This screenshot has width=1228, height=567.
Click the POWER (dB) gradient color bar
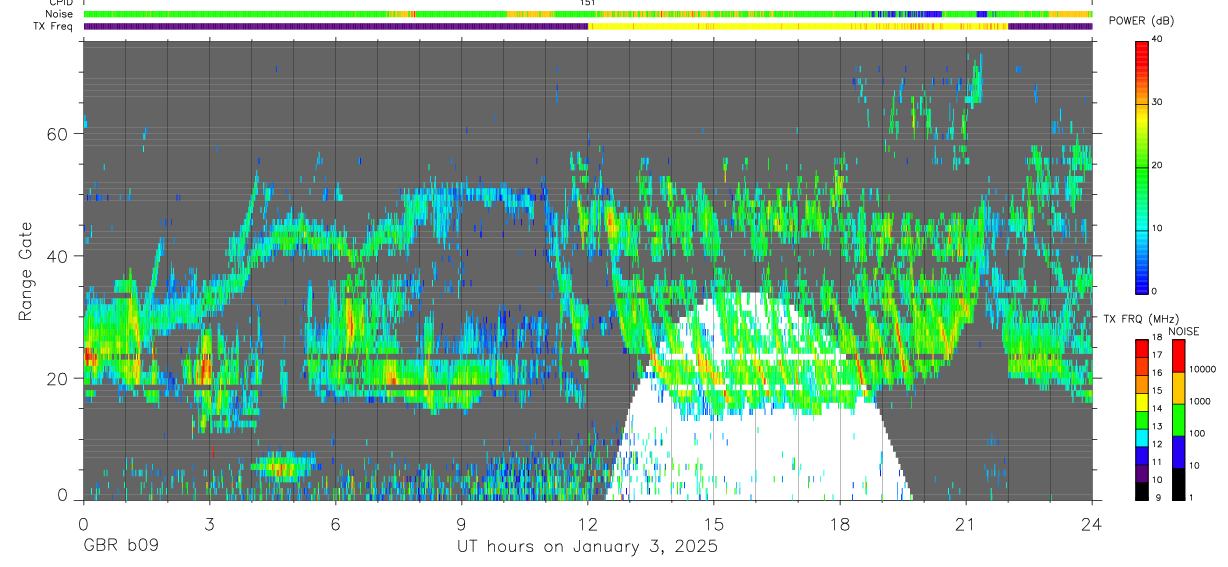[1141, 166]
